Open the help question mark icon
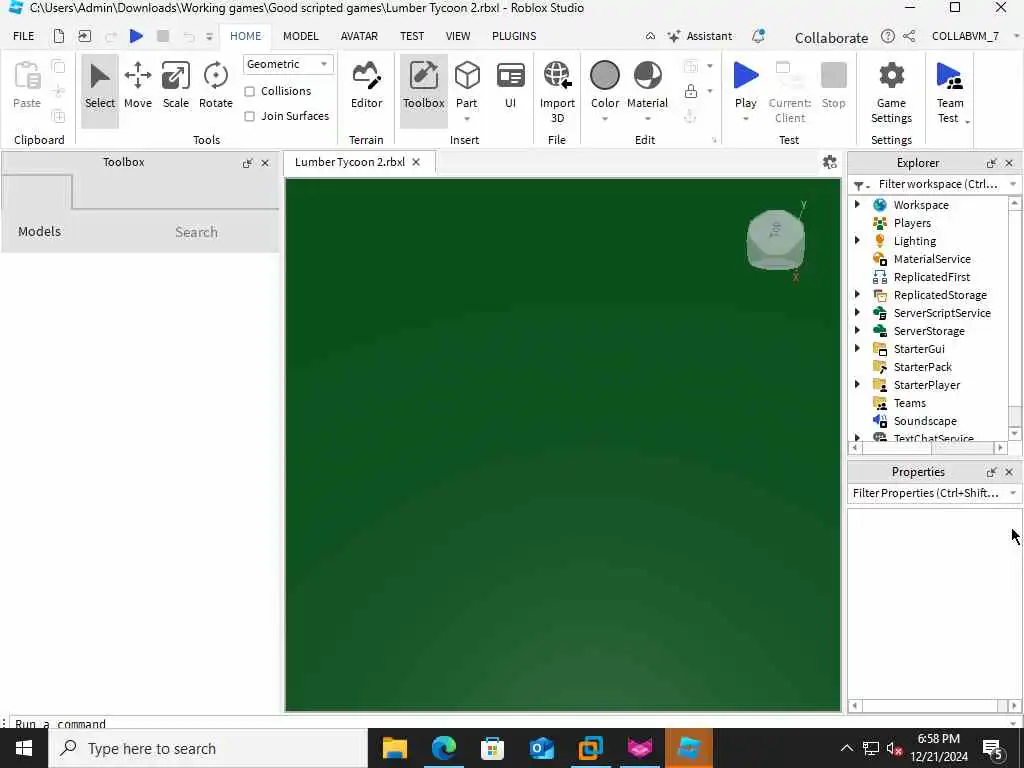The image size is (1024, 768). (888, 36)
